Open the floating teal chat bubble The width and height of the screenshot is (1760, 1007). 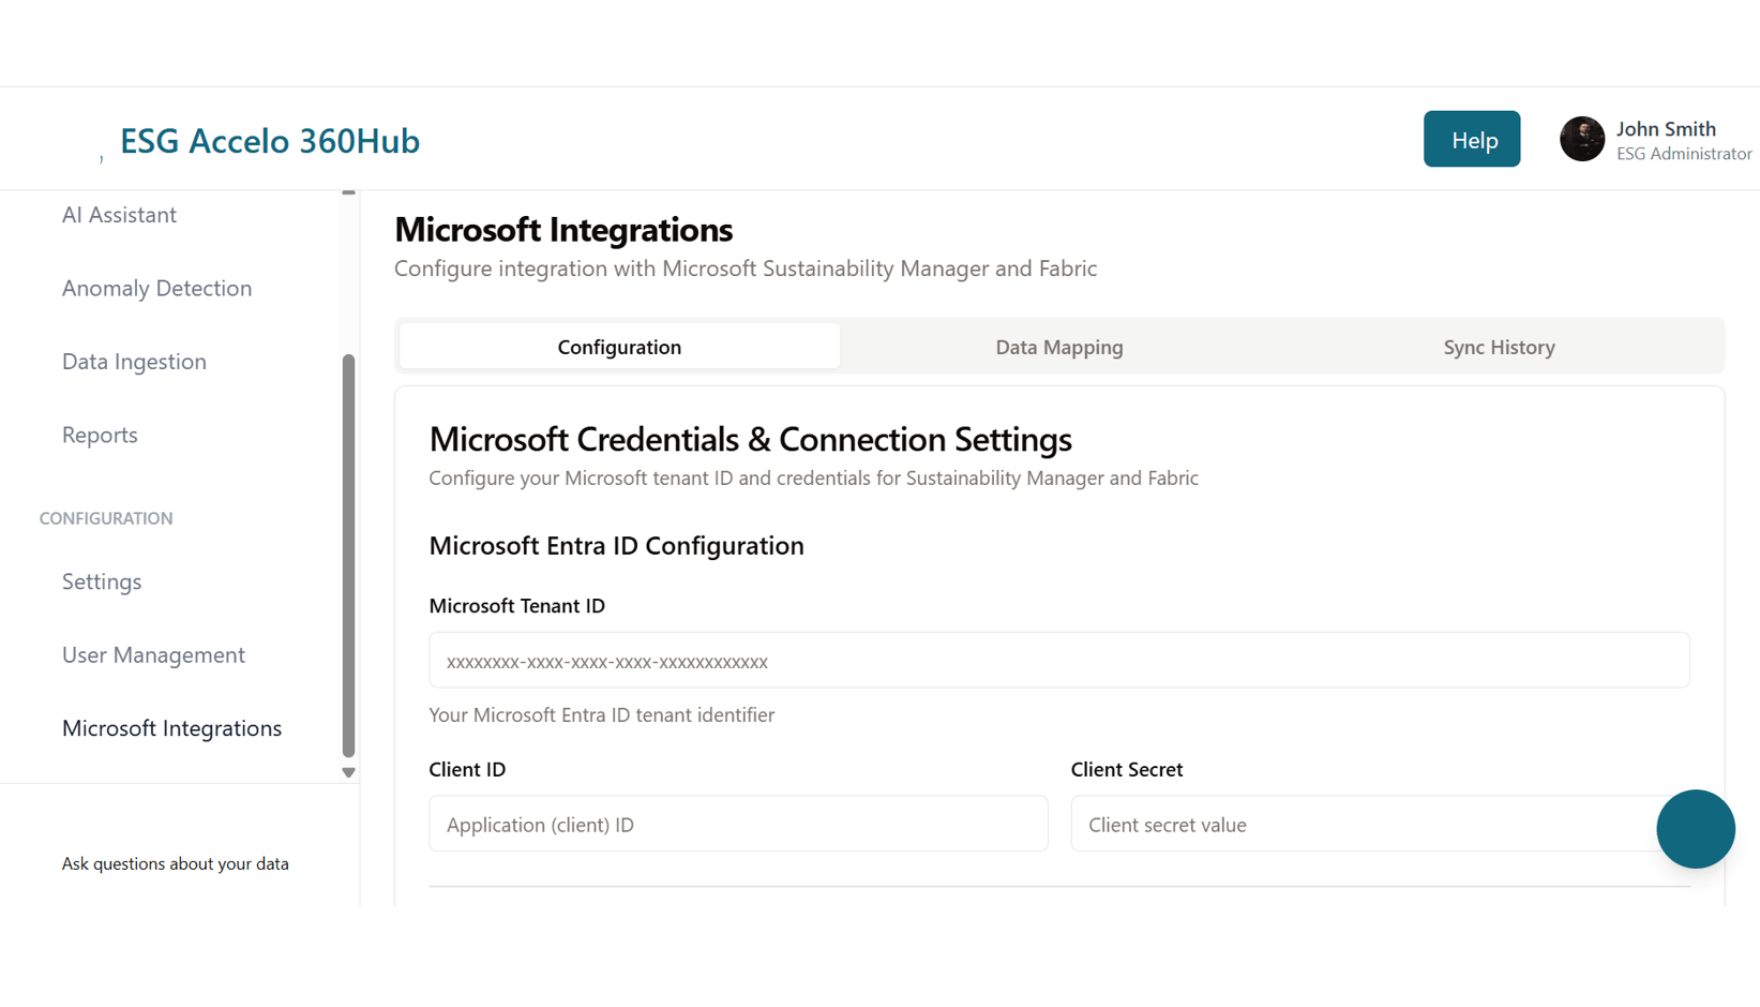(x=1695, y=829)
